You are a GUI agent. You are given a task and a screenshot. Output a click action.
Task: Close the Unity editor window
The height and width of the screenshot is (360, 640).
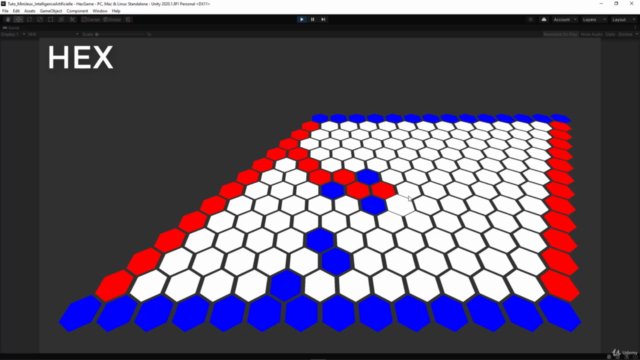point(631,4)
